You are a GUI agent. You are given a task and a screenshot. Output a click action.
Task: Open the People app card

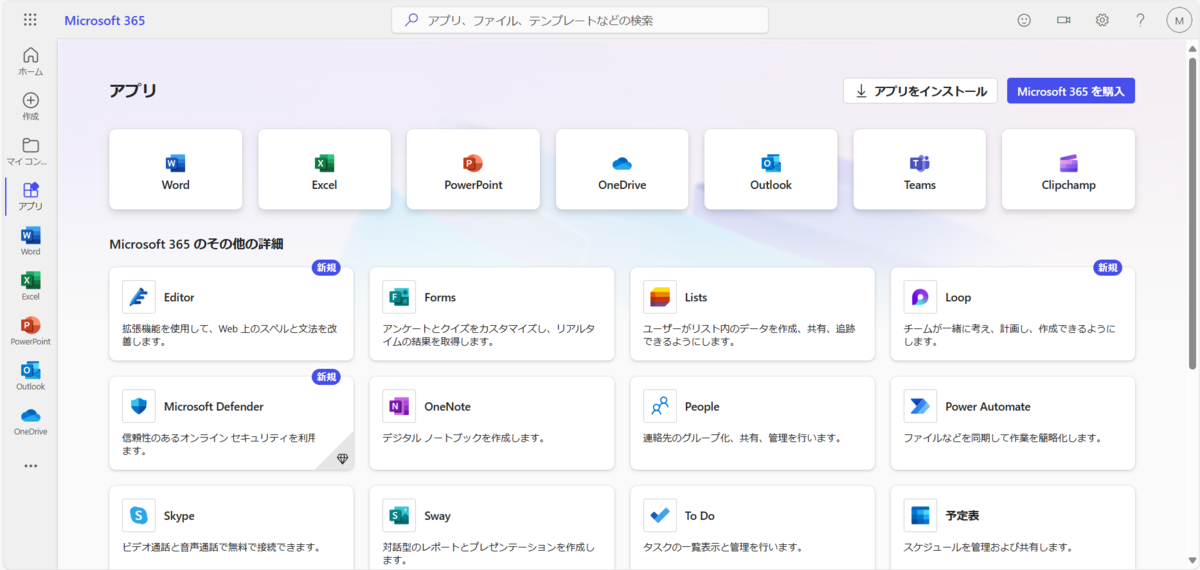tap(752, 423)
